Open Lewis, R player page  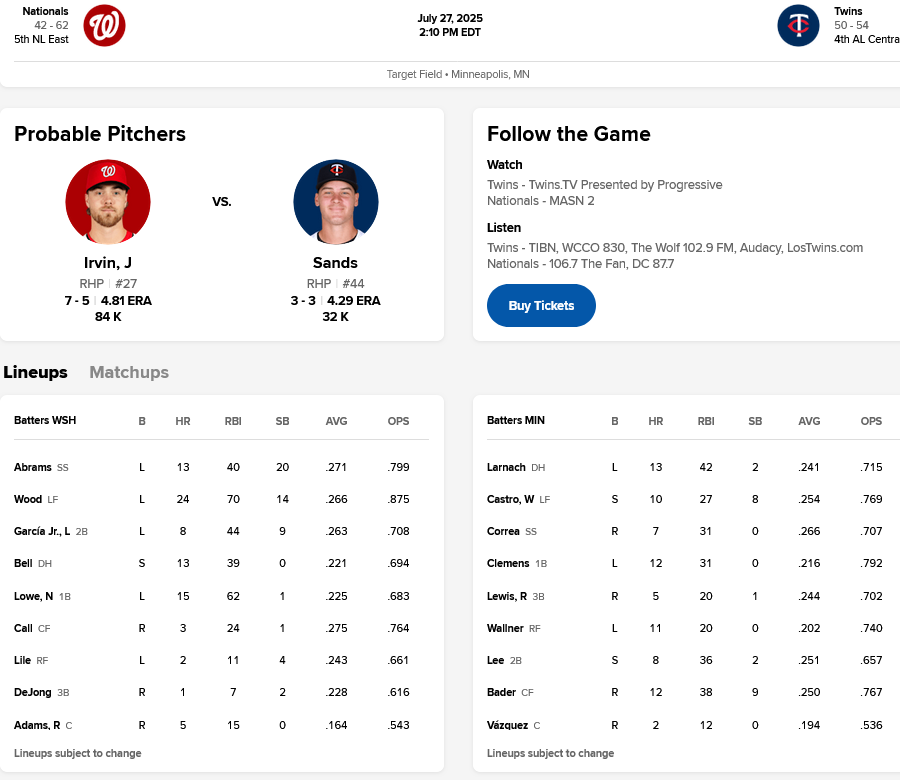click(507, 595)
